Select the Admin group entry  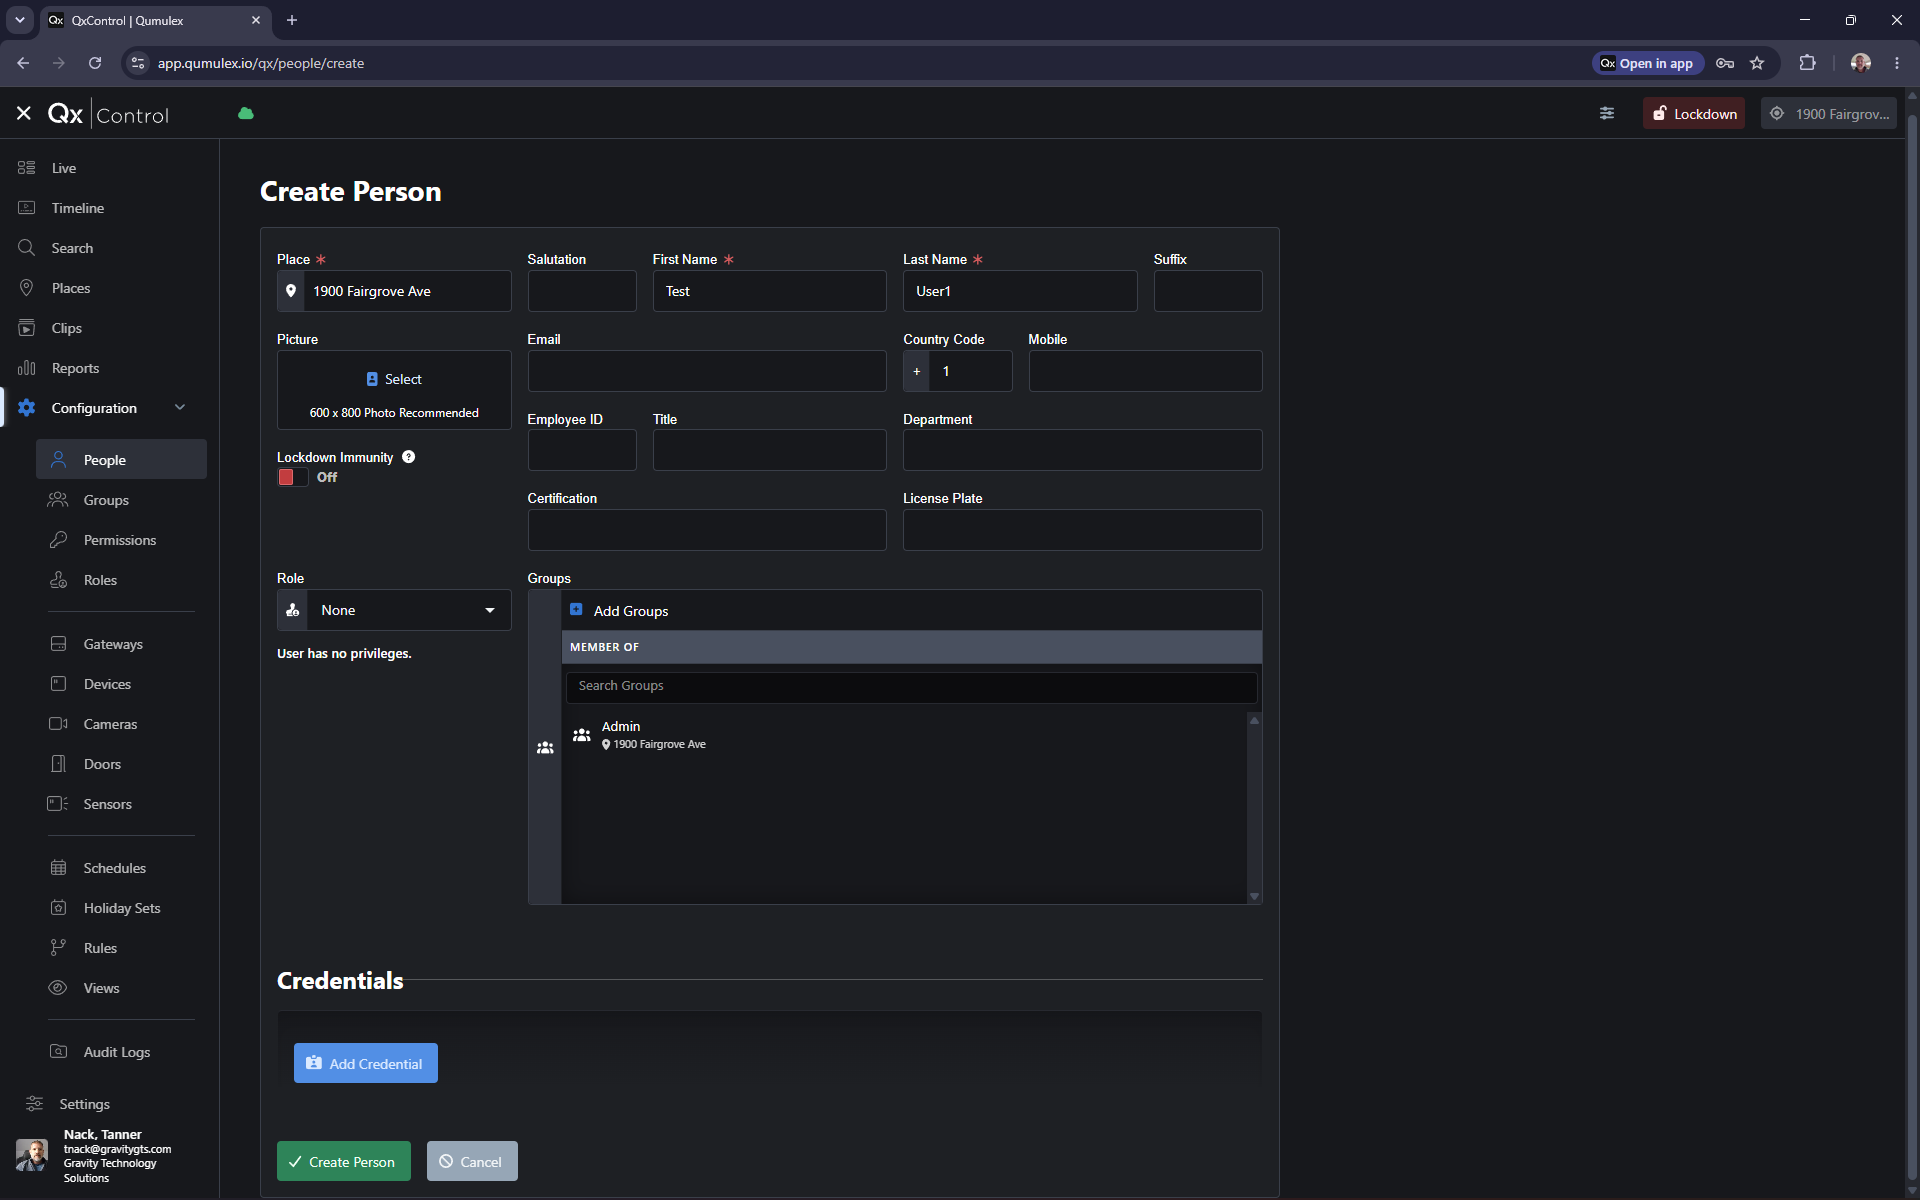905,735
